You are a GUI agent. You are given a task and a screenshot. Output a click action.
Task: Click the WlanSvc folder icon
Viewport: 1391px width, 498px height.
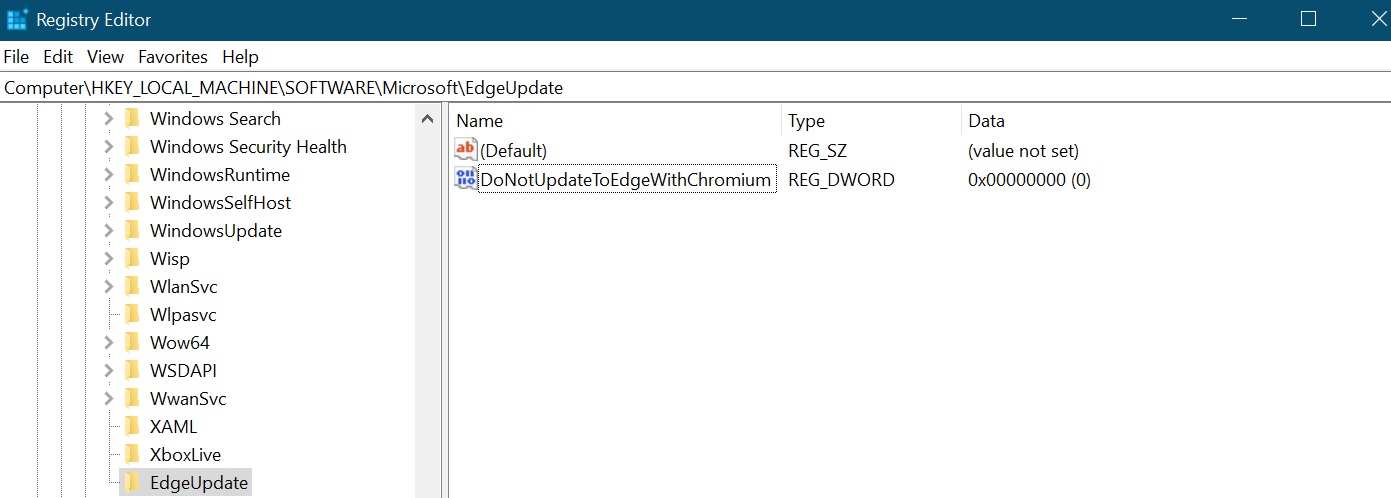pyautogui.click(x=132, y=286)
